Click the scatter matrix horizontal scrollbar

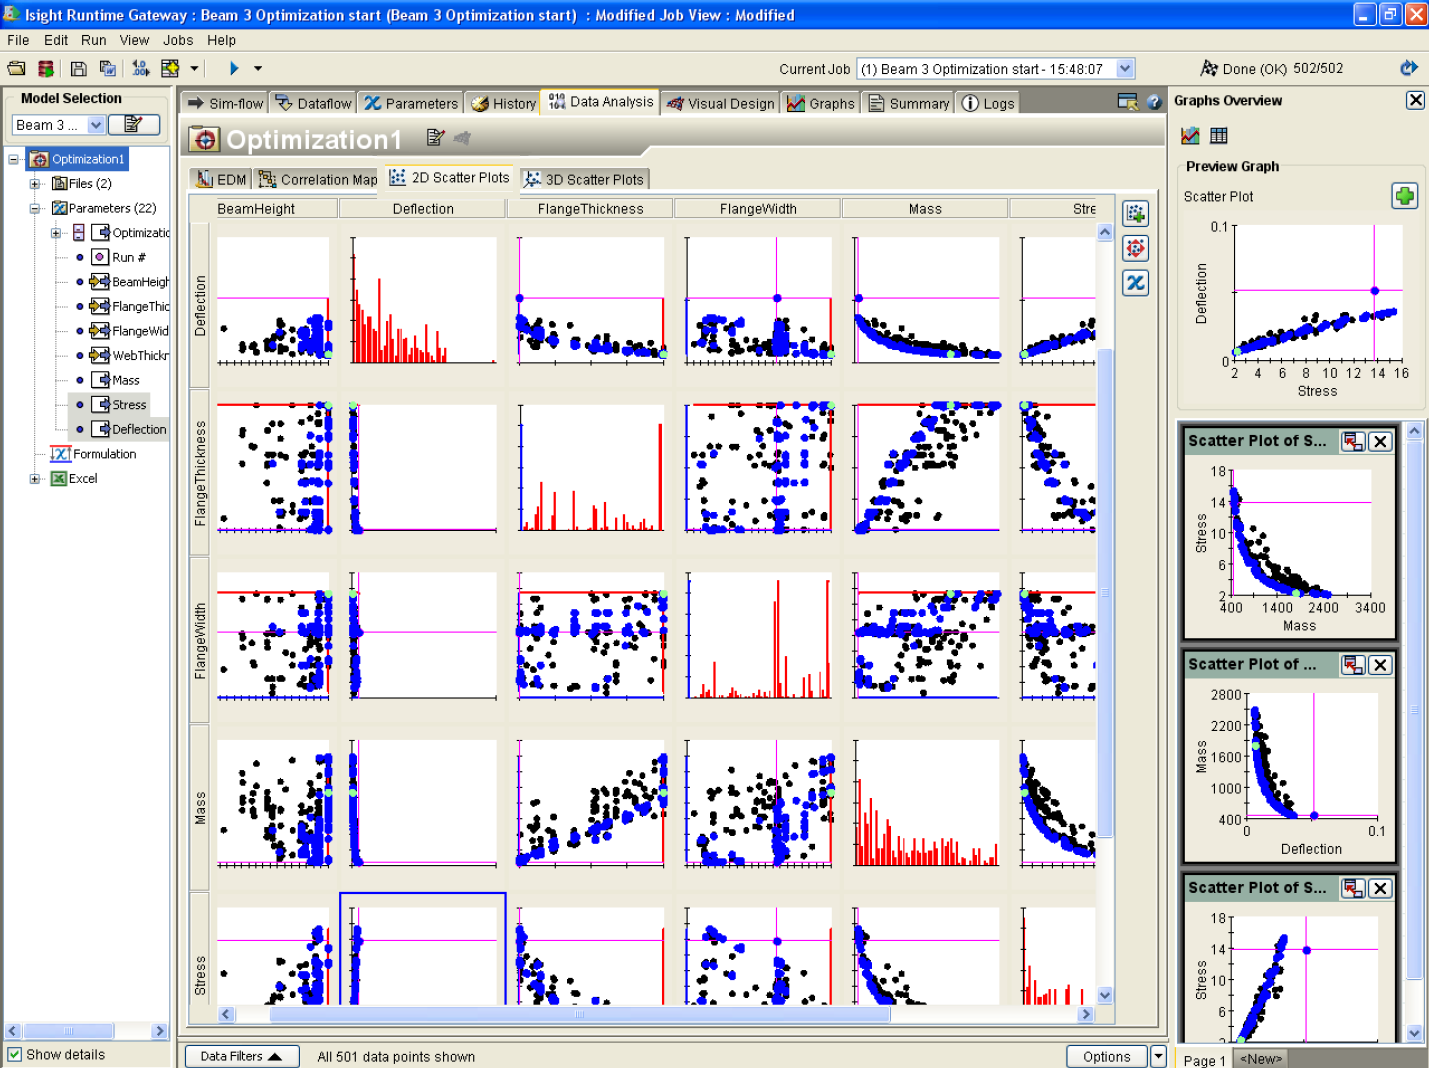pyautogui.click(x=579, y=1014)
